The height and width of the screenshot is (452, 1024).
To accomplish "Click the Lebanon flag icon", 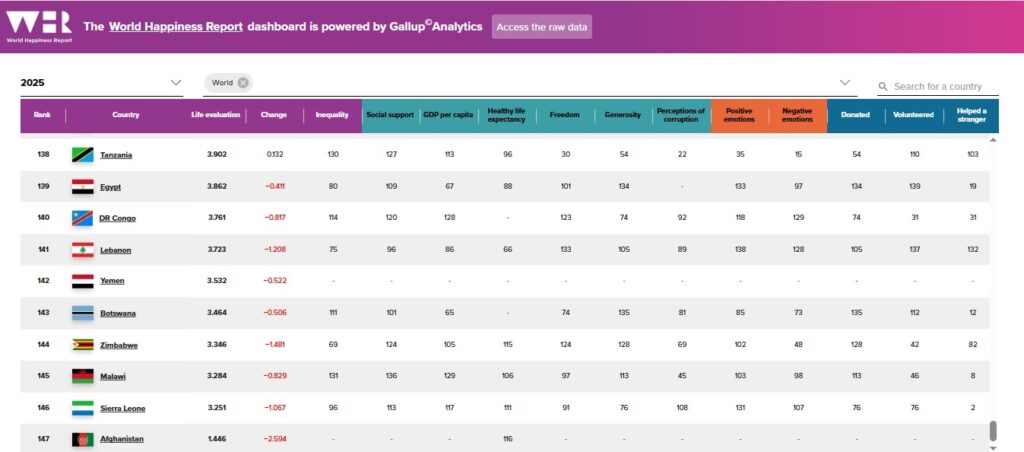I will pos(82,250).
